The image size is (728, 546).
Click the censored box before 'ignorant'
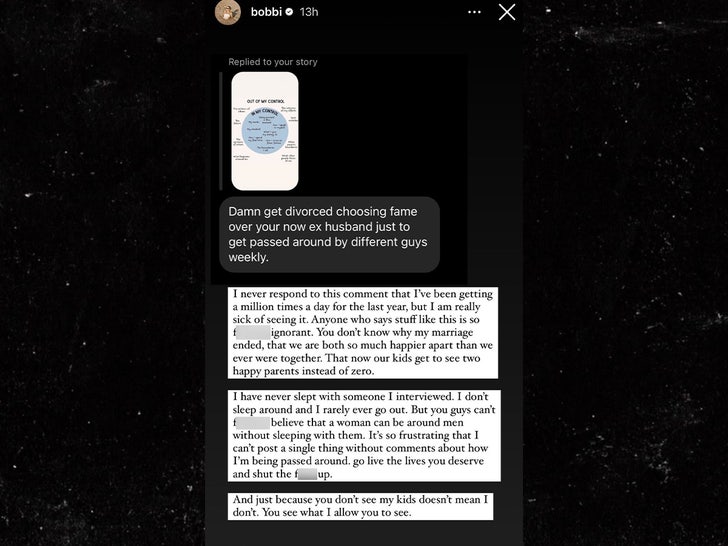click(253, 332)
